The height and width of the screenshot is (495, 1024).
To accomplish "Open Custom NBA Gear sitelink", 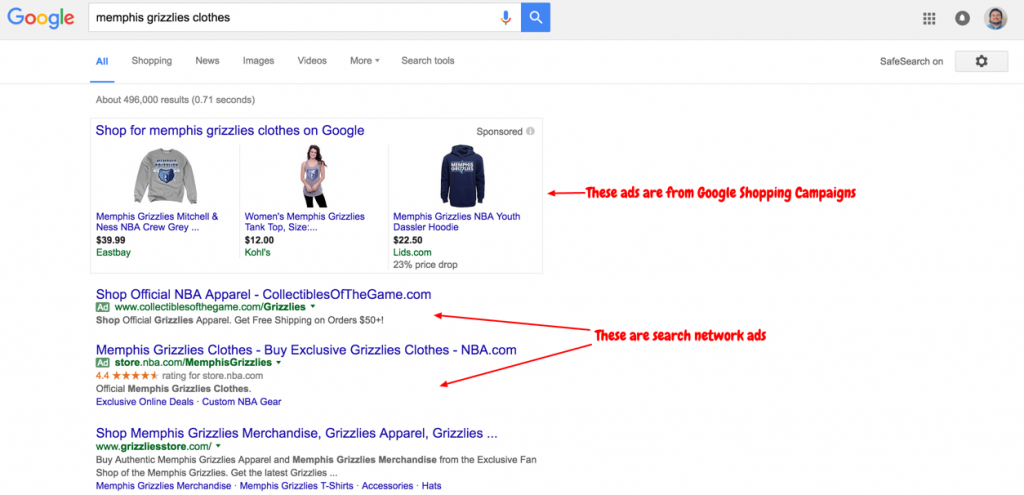I will 242,402.
